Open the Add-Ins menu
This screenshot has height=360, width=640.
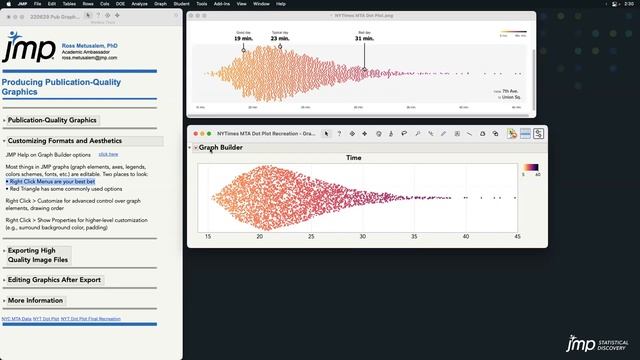pyautogui.click(x=222, y=4)
